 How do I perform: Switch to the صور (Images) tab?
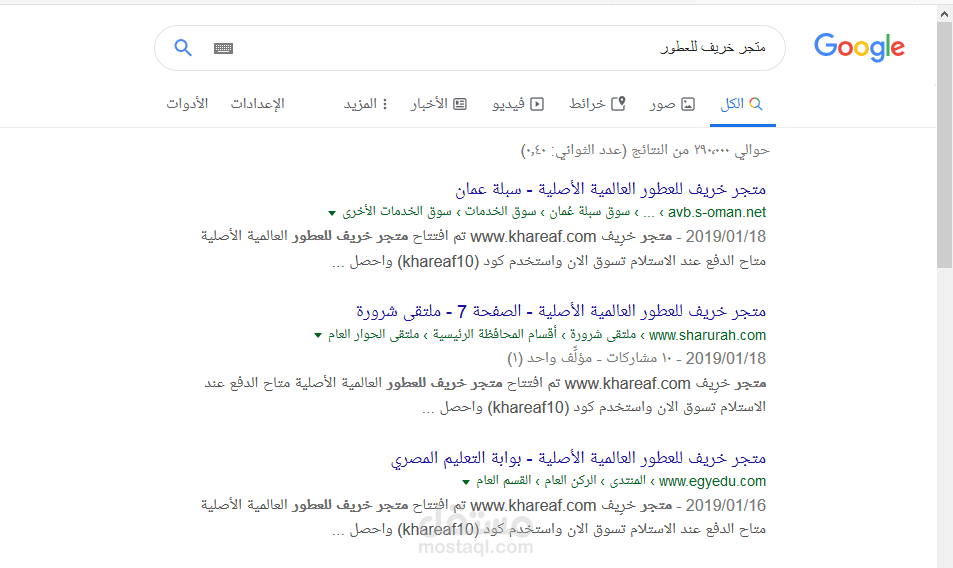click(672, 104)
